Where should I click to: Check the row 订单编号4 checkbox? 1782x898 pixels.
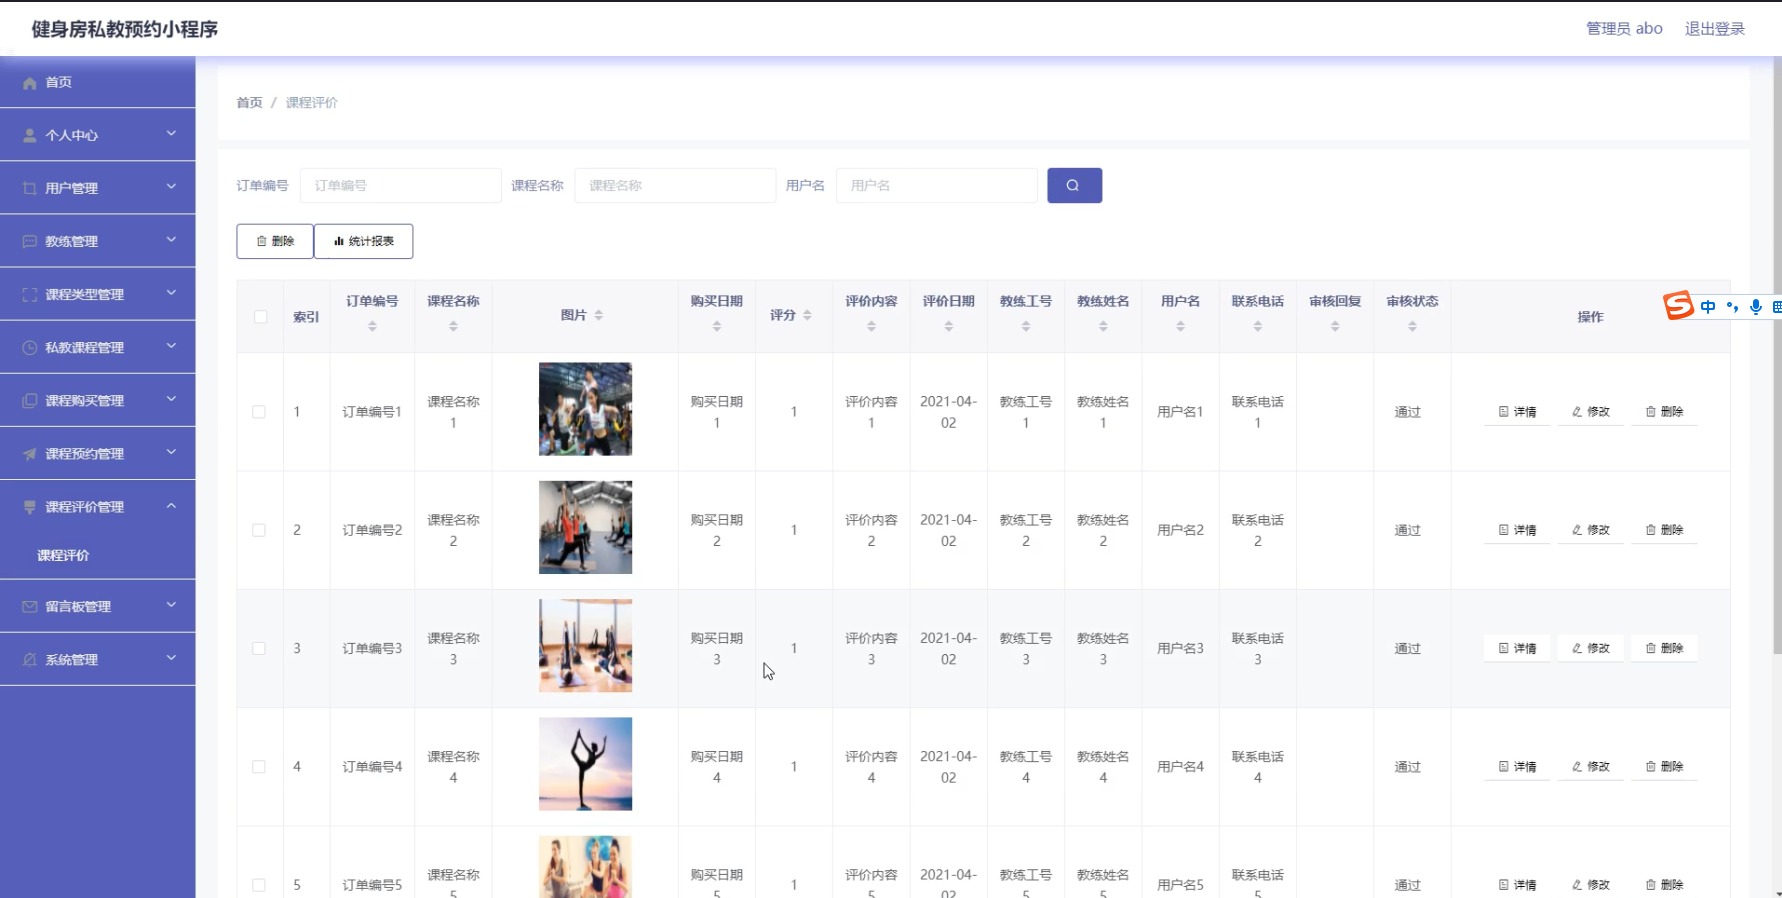coord(259,767)
